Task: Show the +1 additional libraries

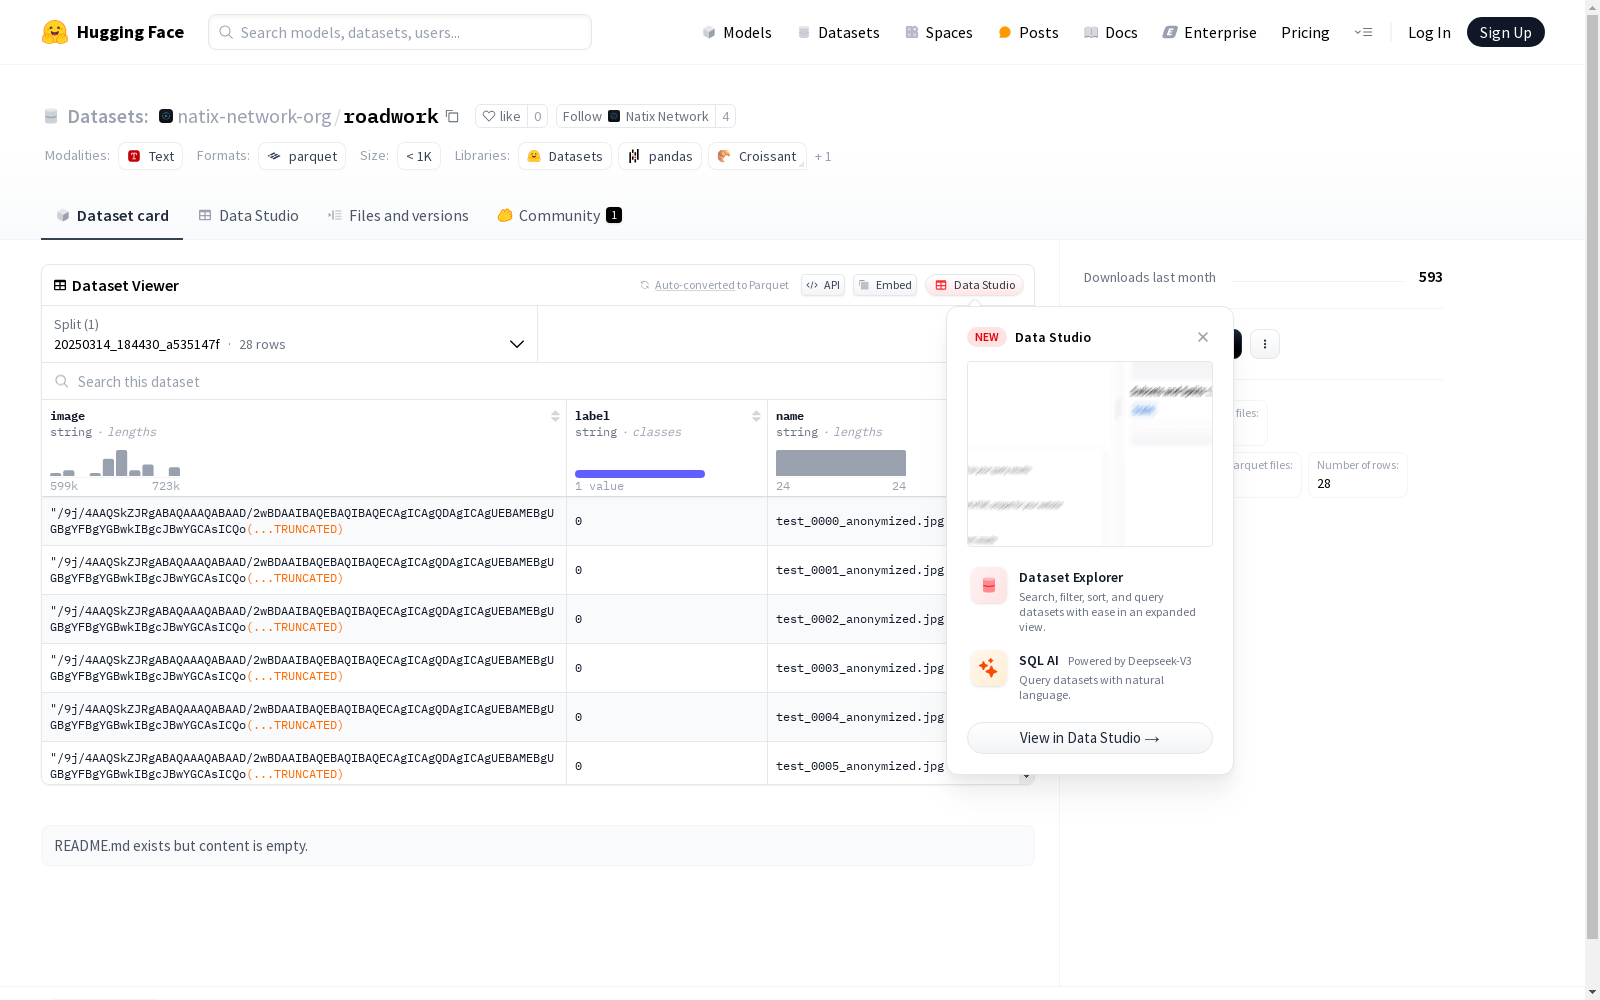Action: (x=823, y=156)
